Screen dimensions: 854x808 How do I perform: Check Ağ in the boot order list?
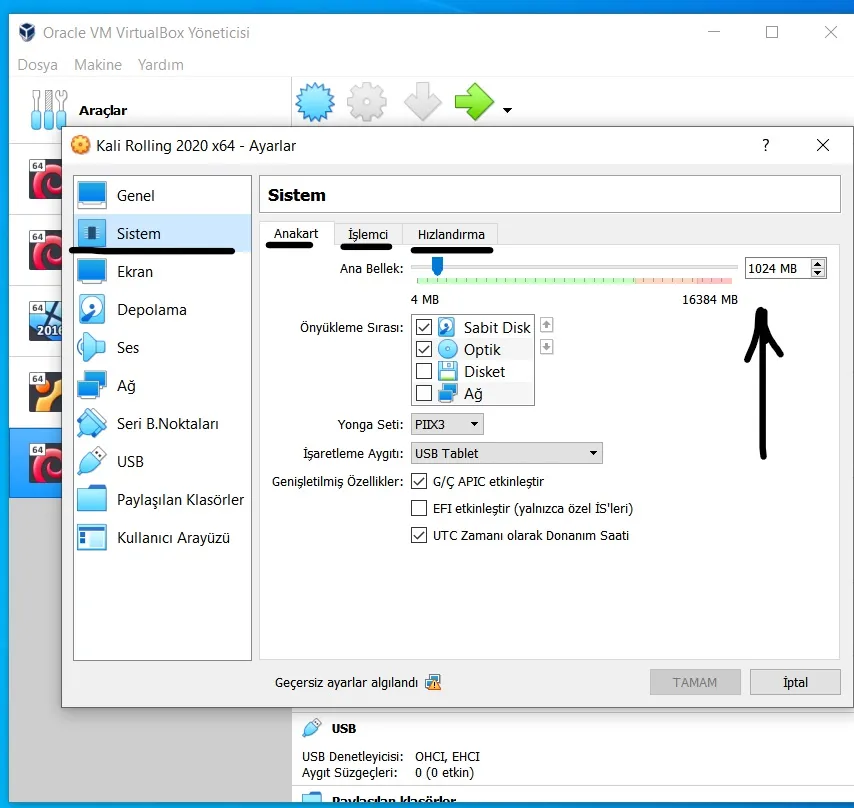click(x=424, y=393)
